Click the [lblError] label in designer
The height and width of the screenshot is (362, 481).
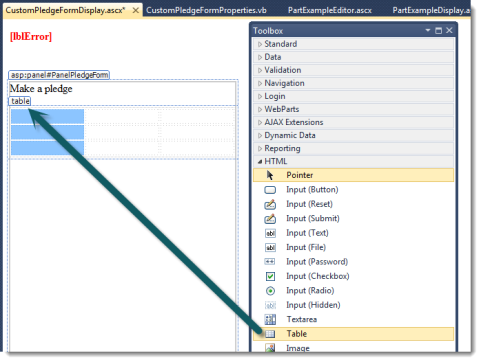(x=31, y=36)
